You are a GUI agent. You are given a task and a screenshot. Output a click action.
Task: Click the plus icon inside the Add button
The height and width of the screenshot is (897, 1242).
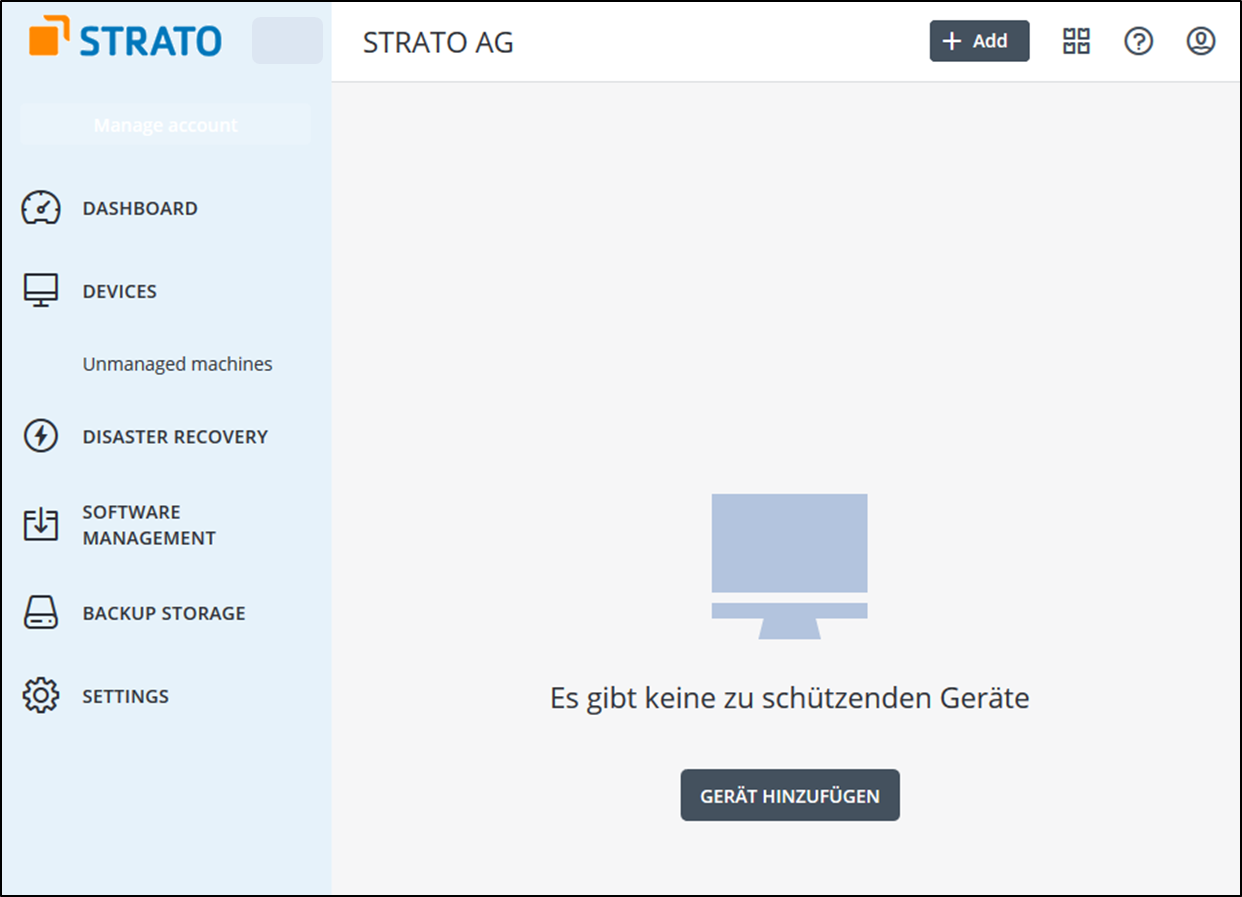pos(952,41)
